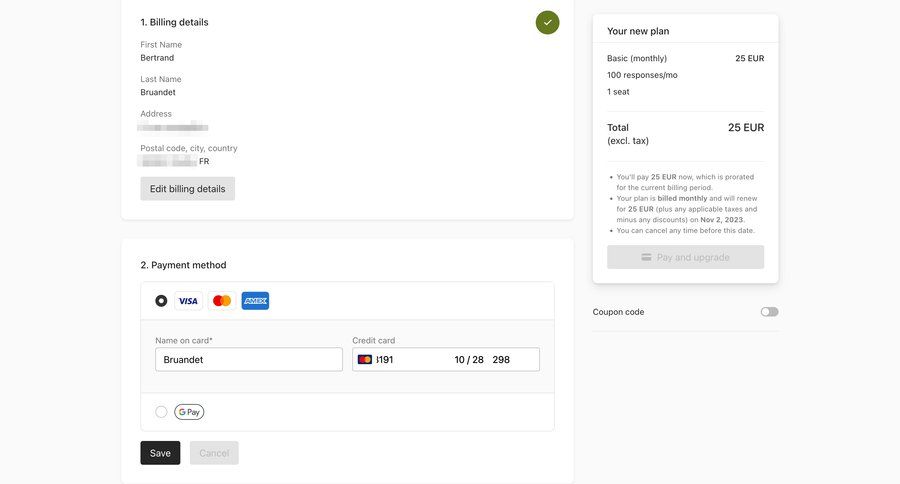Viewport: 900px width, 484px height.
Task: Click the Payment method section heading
Action: pyautogui.click(x=183, y=265)
